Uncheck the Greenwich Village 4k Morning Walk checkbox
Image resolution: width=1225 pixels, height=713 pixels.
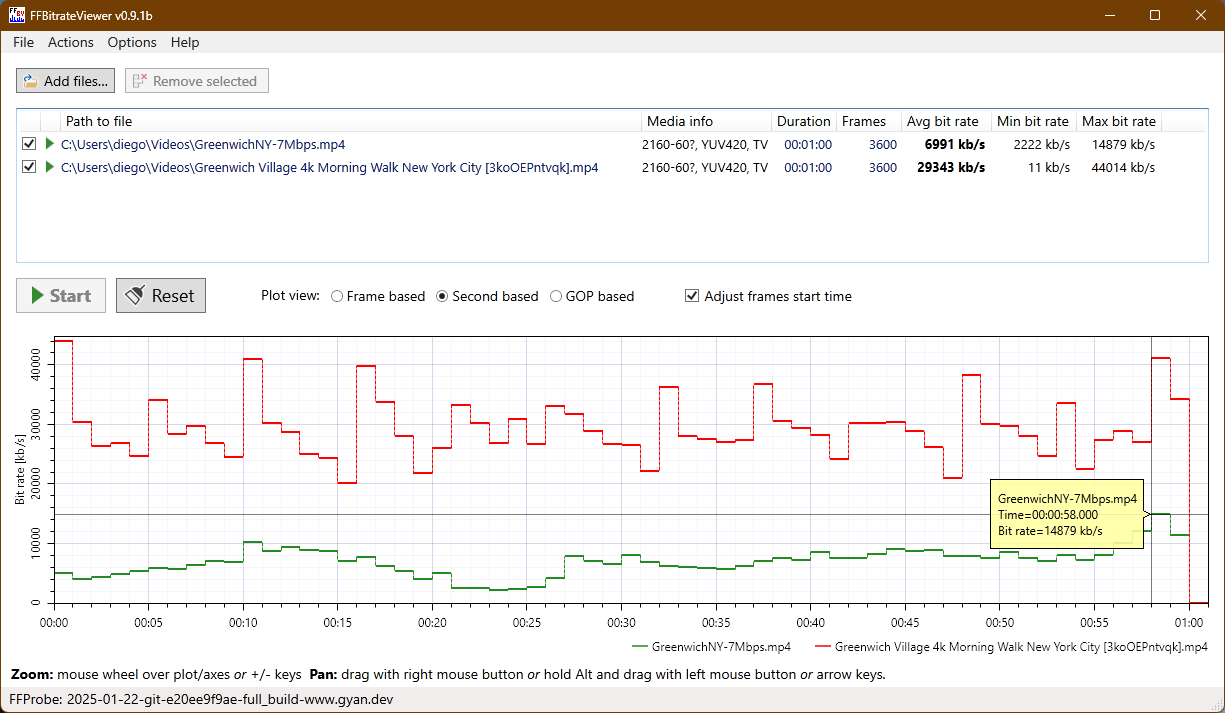click(29, 167)
